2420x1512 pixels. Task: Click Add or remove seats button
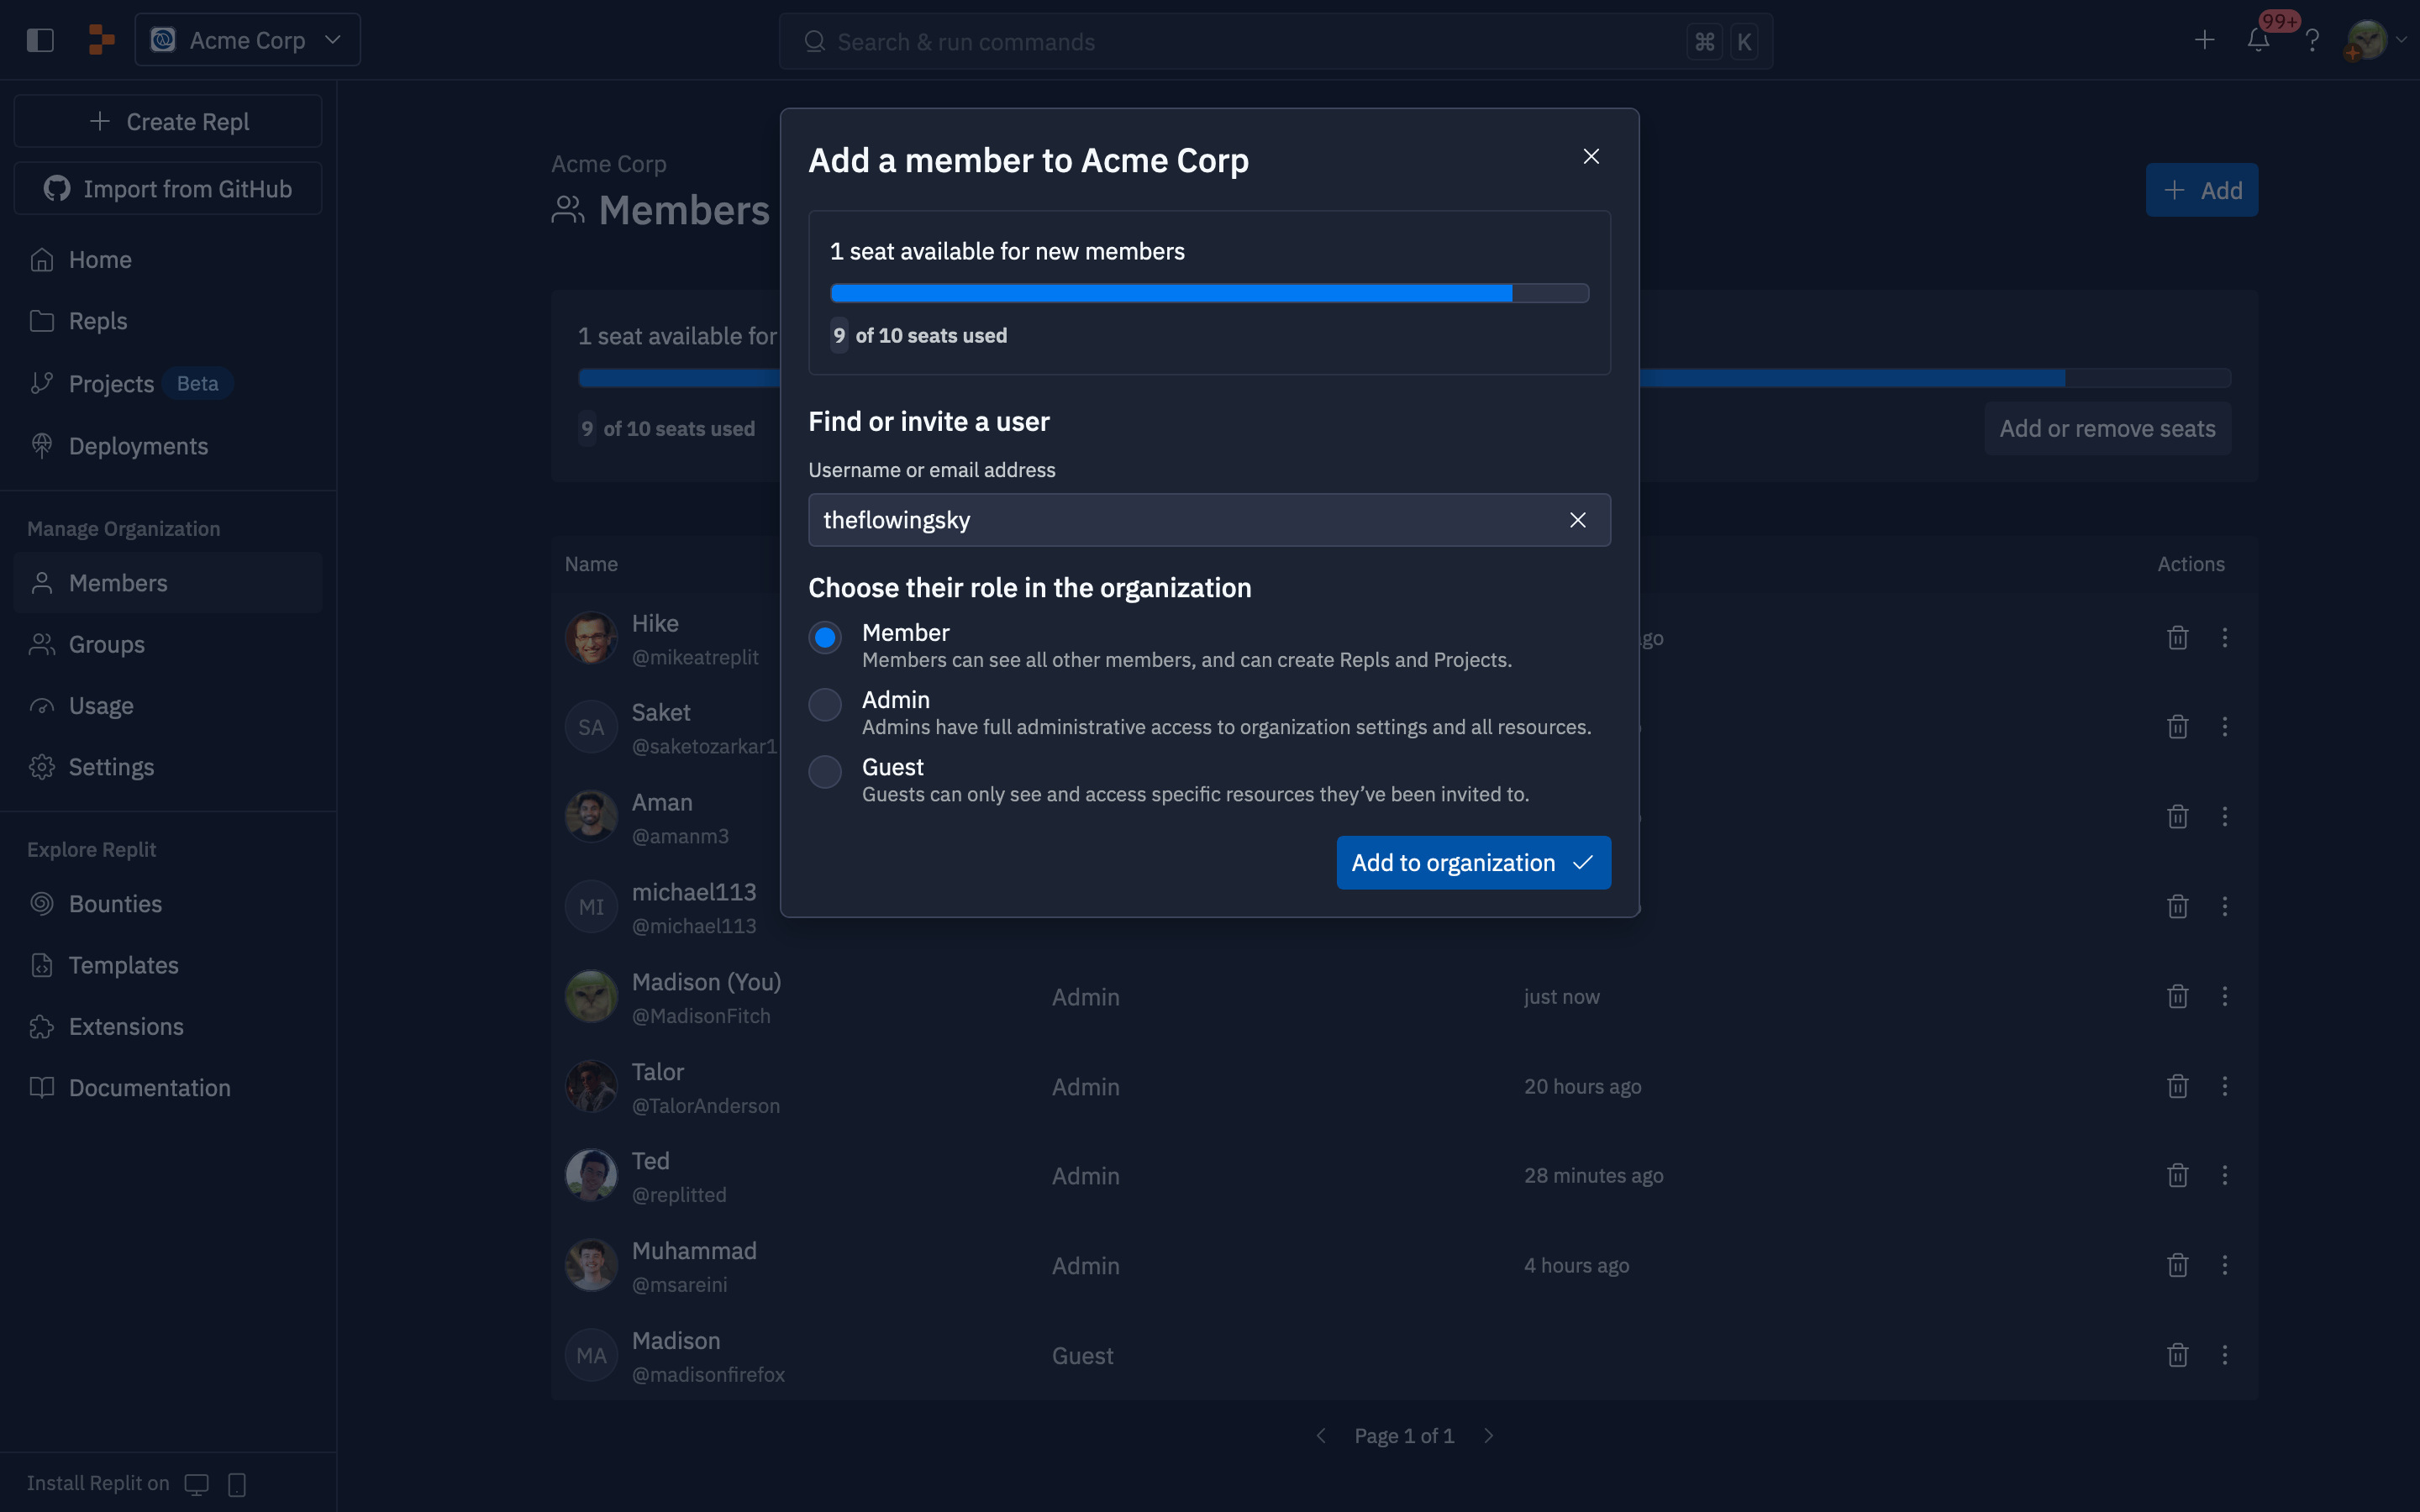click(x=2107, y=429)
